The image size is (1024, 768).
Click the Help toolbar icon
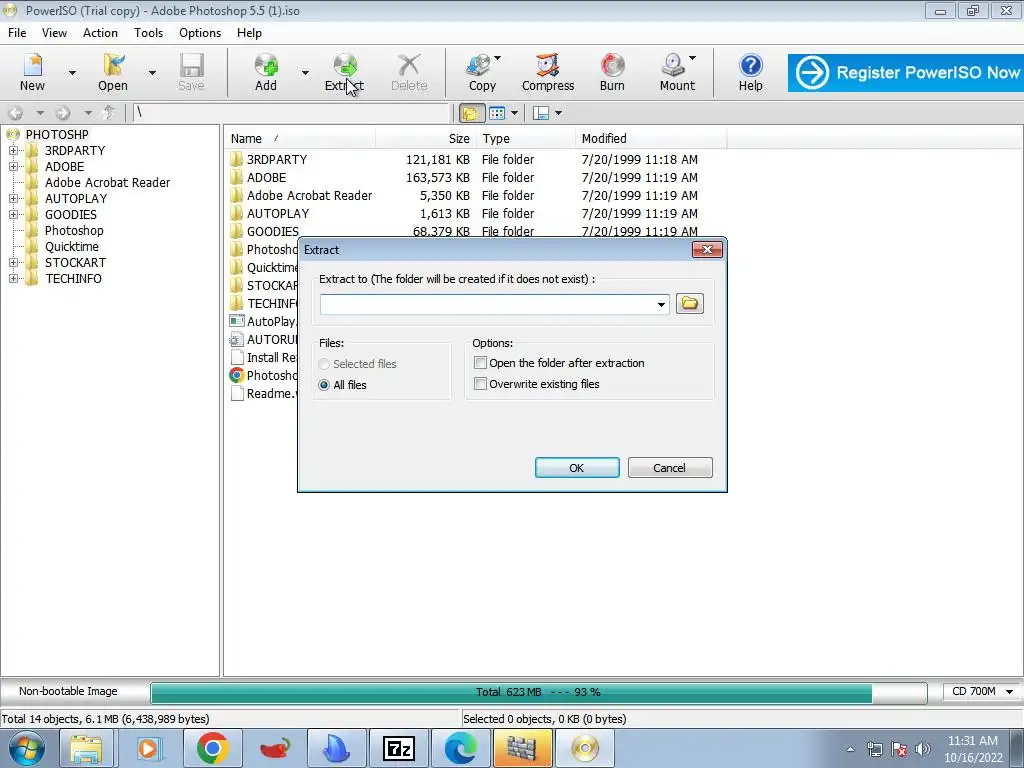[750, 72]
